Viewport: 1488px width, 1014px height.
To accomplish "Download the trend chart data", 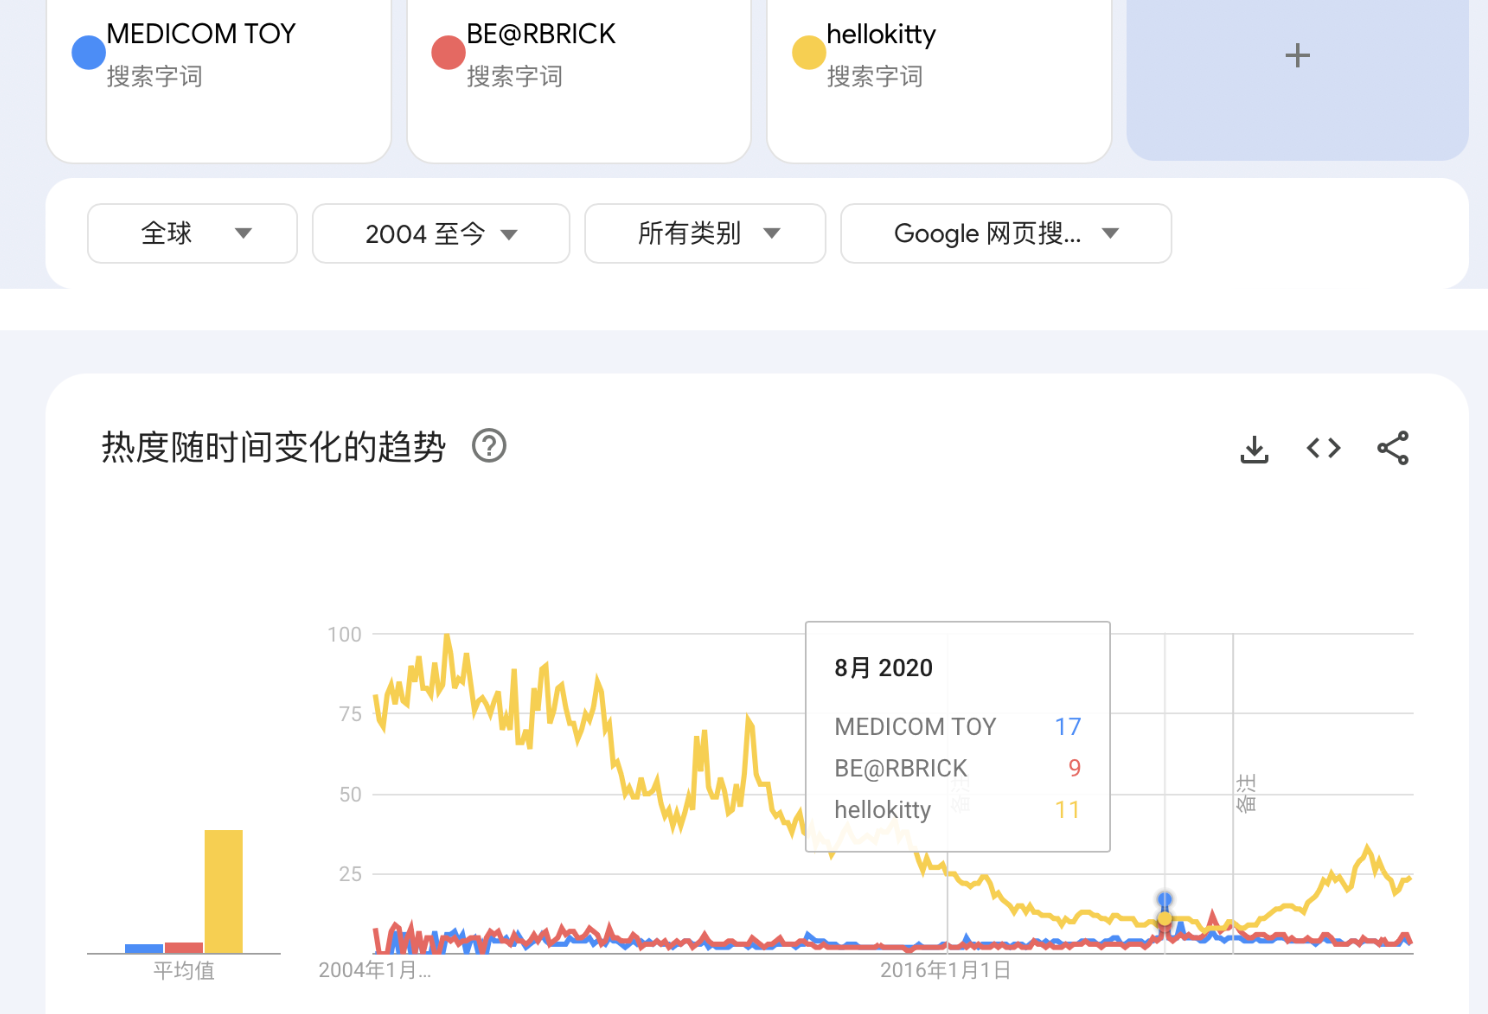I will pos(1254,449).
